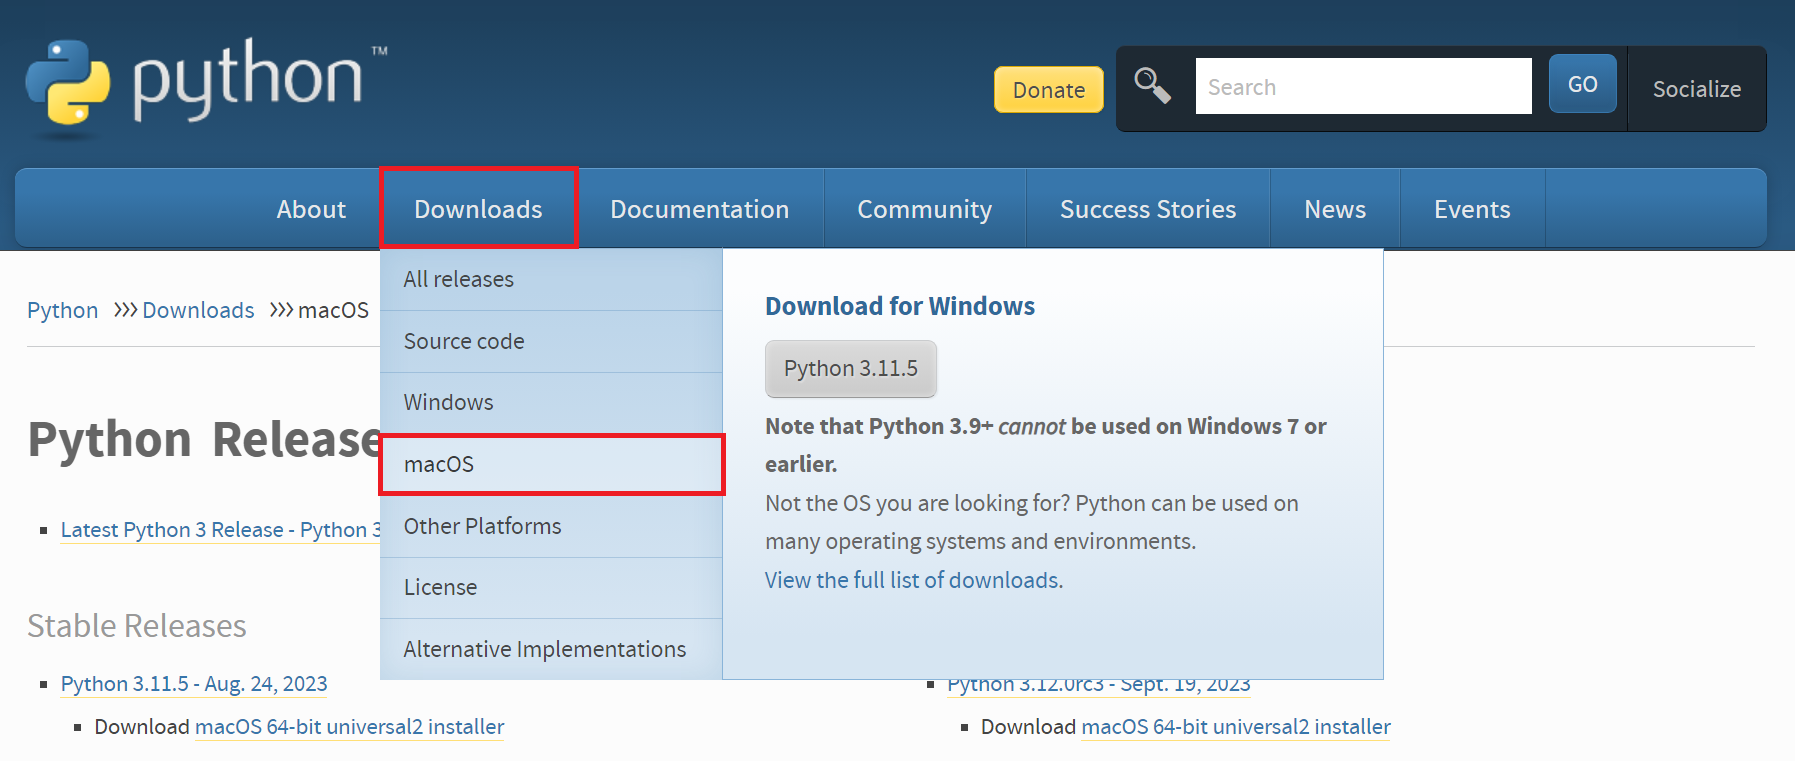This screenshot has width=1795, height=761.
Task: Select Windows in Downloads dropdown
Action: point(551,402)
